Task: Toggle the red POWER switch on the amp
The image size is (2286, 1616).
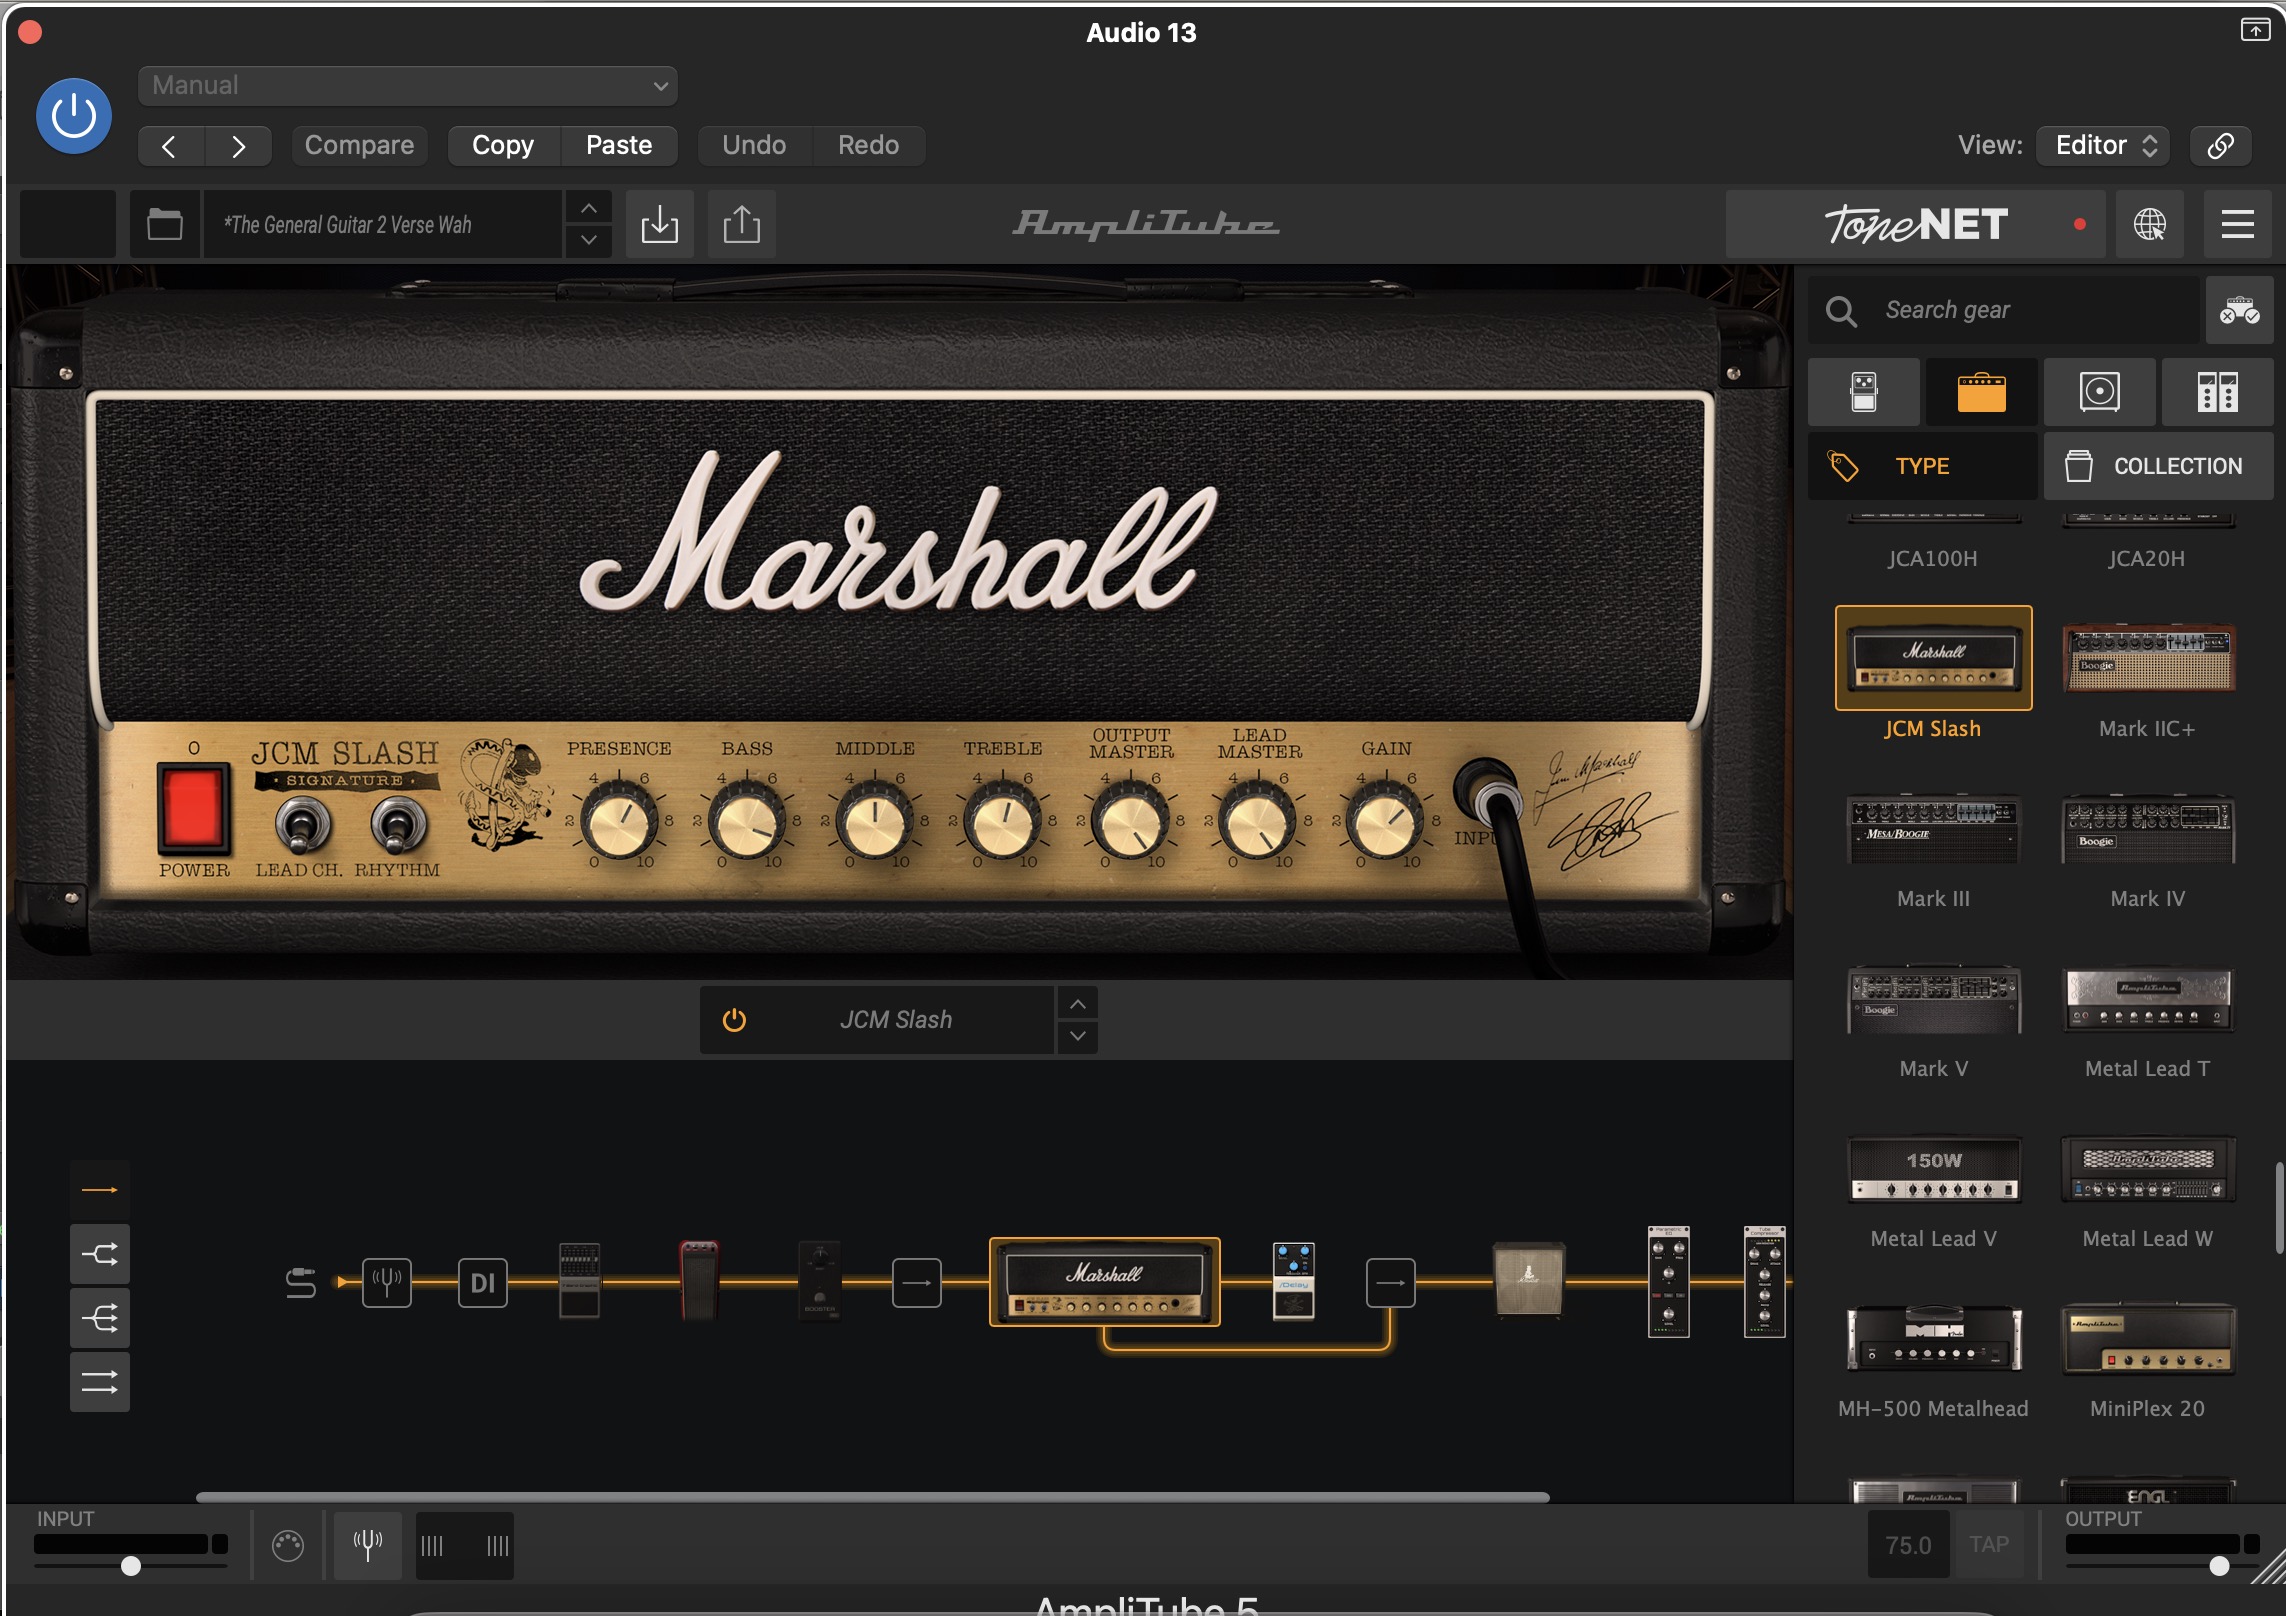Action: click(193, 807)
